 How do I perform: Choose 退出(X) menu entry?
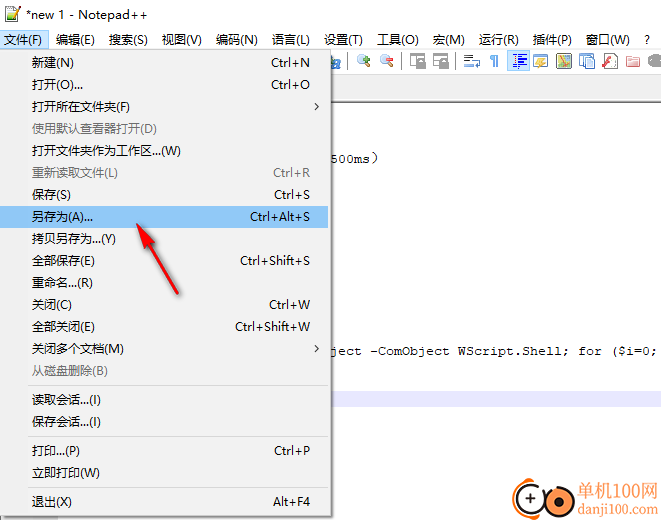click(x=164, y=502)
